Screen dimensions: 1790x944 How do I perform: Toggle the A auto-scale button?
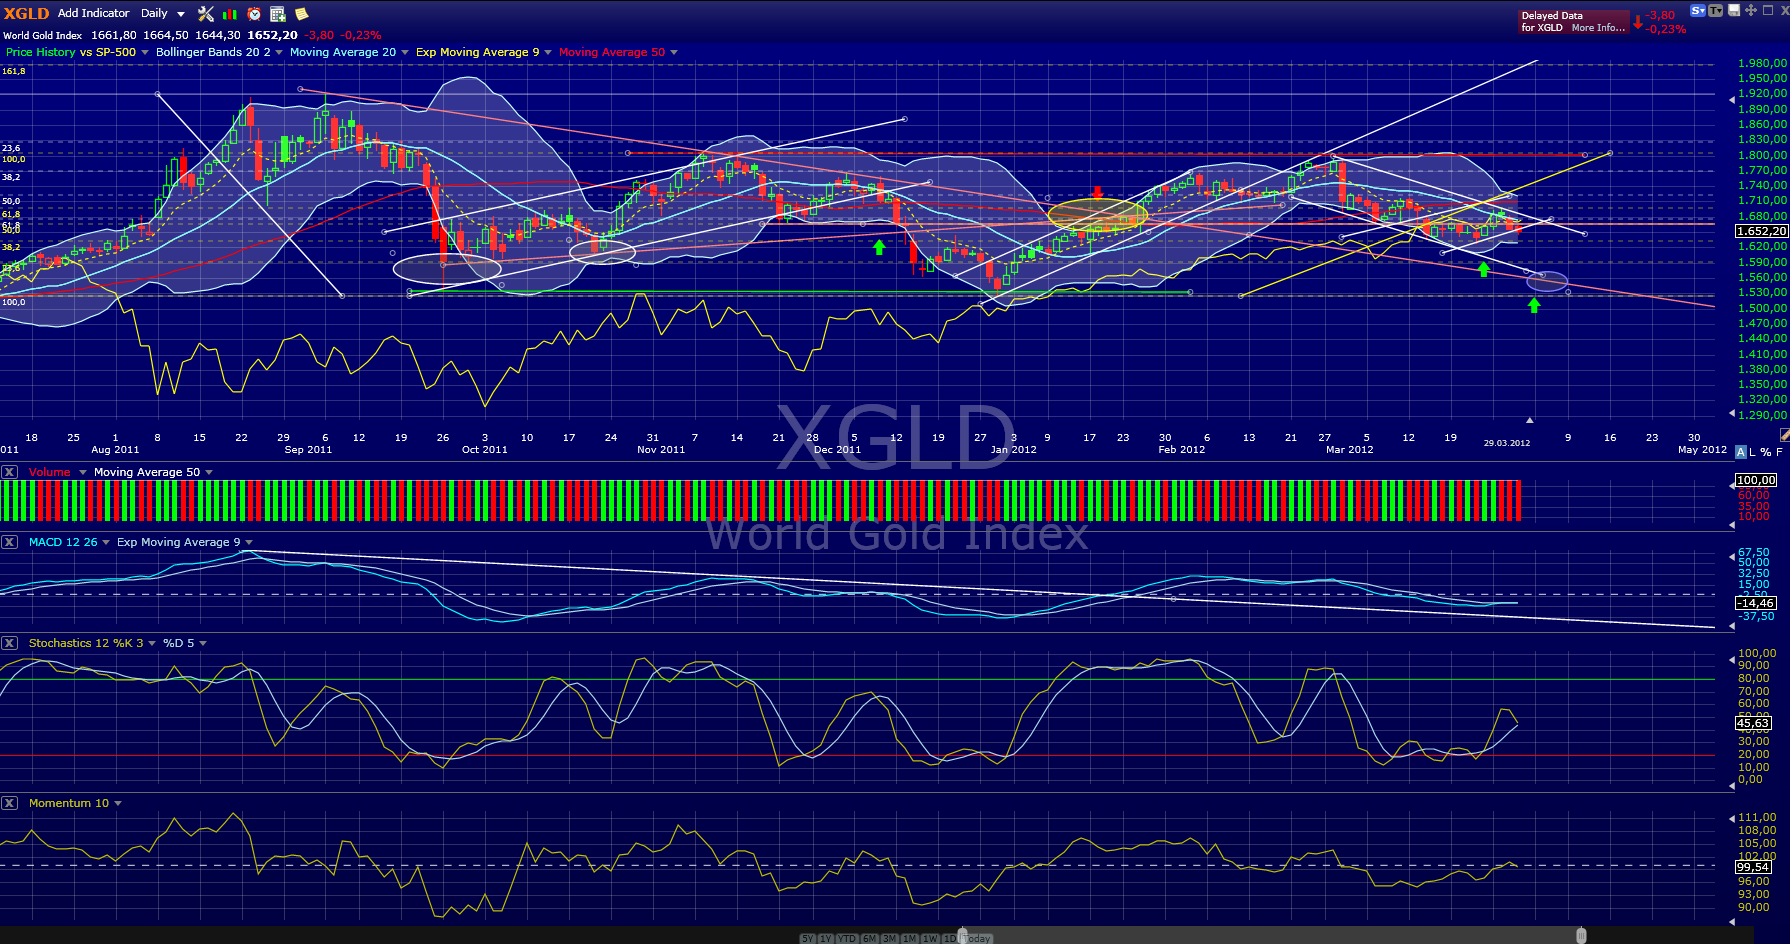click(1741, 452)
